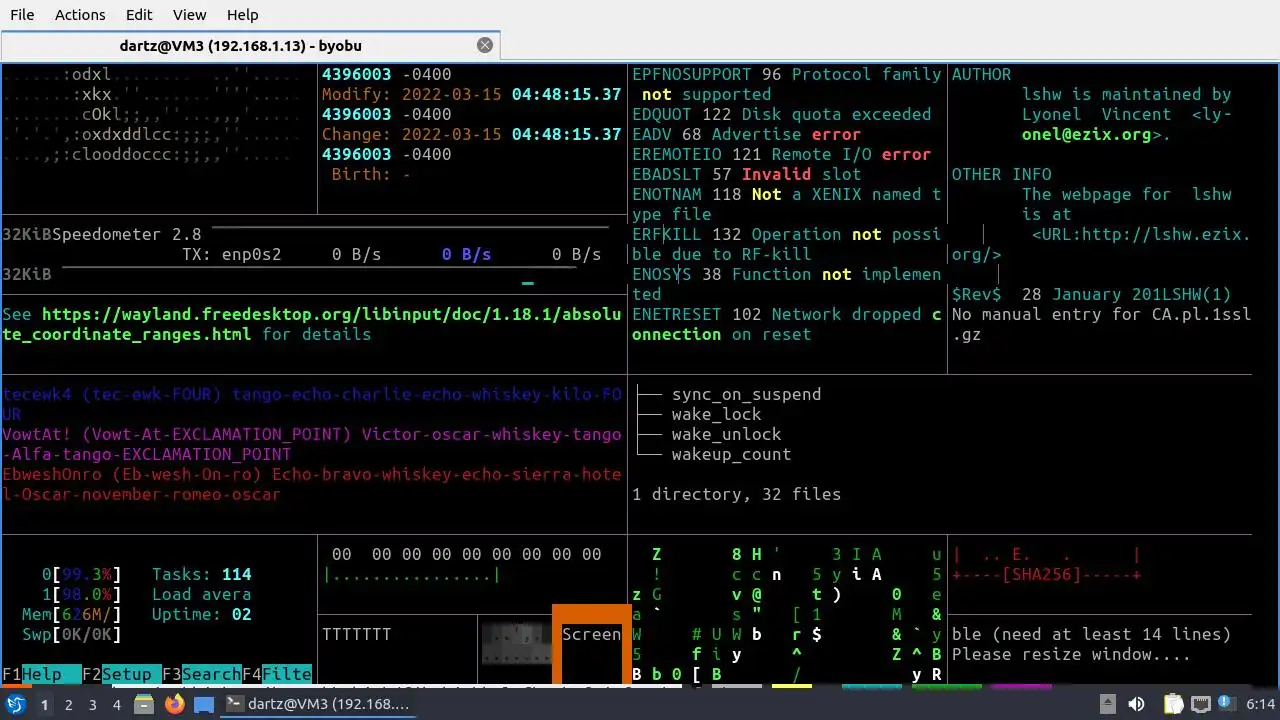This screenshot has height=720, width=1280.
Task: Click the removable media eject tray icon
Action: point(1108,704)
